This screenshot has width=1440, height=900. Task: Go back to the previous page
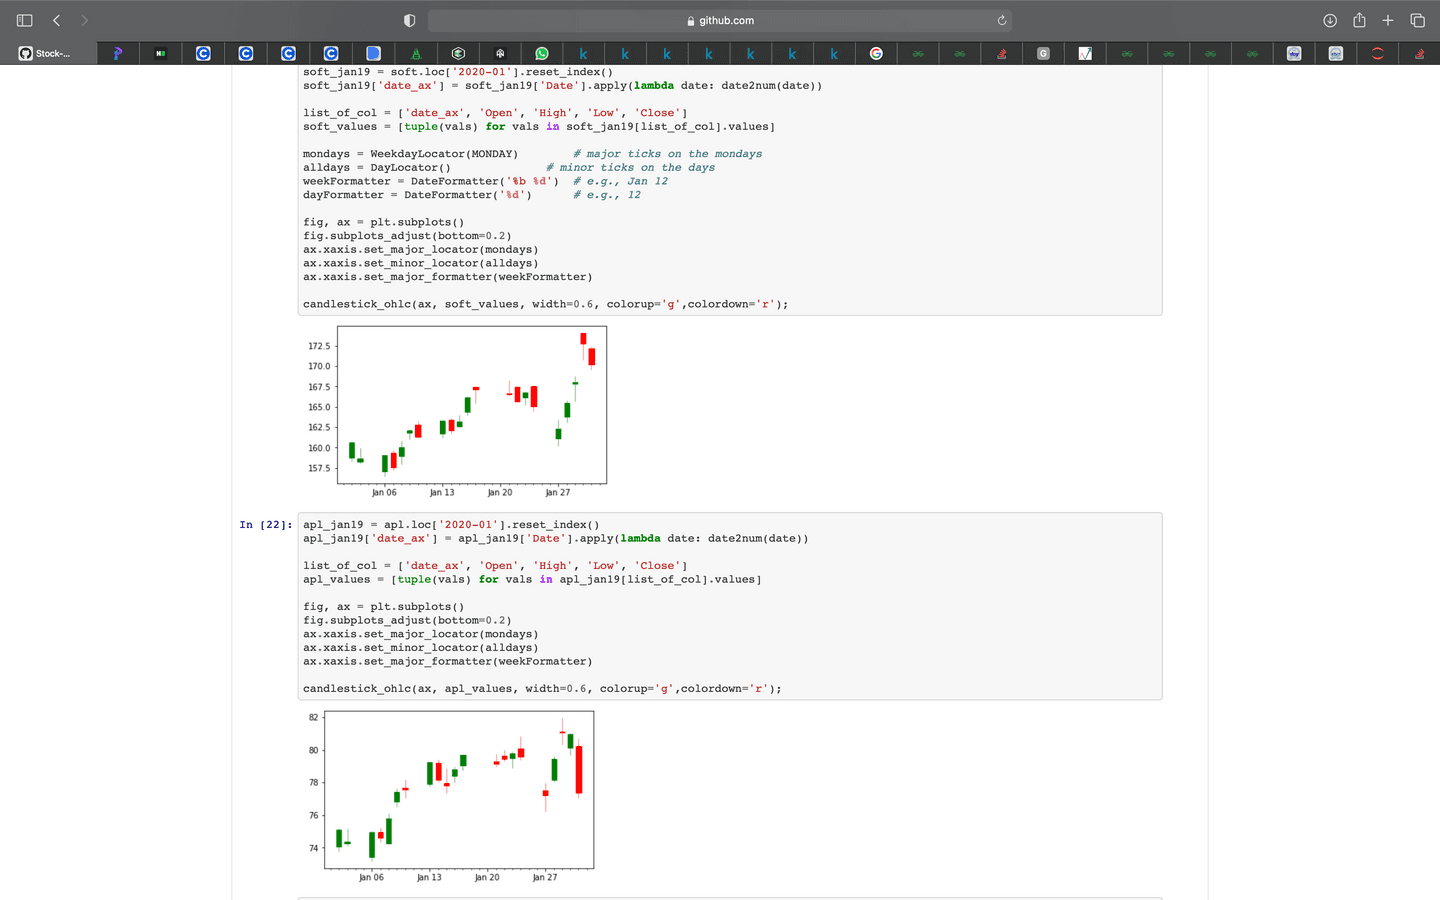[57, 20]
